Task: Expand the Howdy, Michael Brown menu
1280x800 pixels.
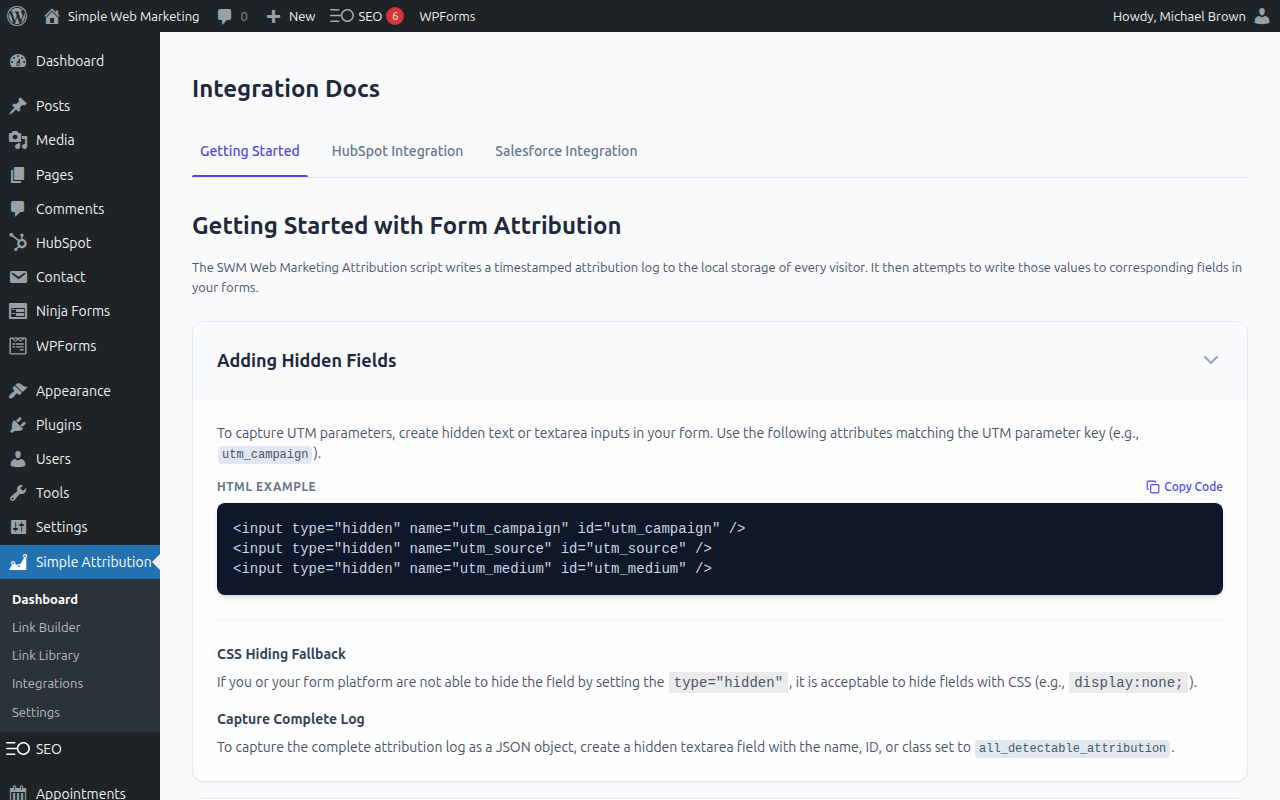Action: [x=1179, y=16]
